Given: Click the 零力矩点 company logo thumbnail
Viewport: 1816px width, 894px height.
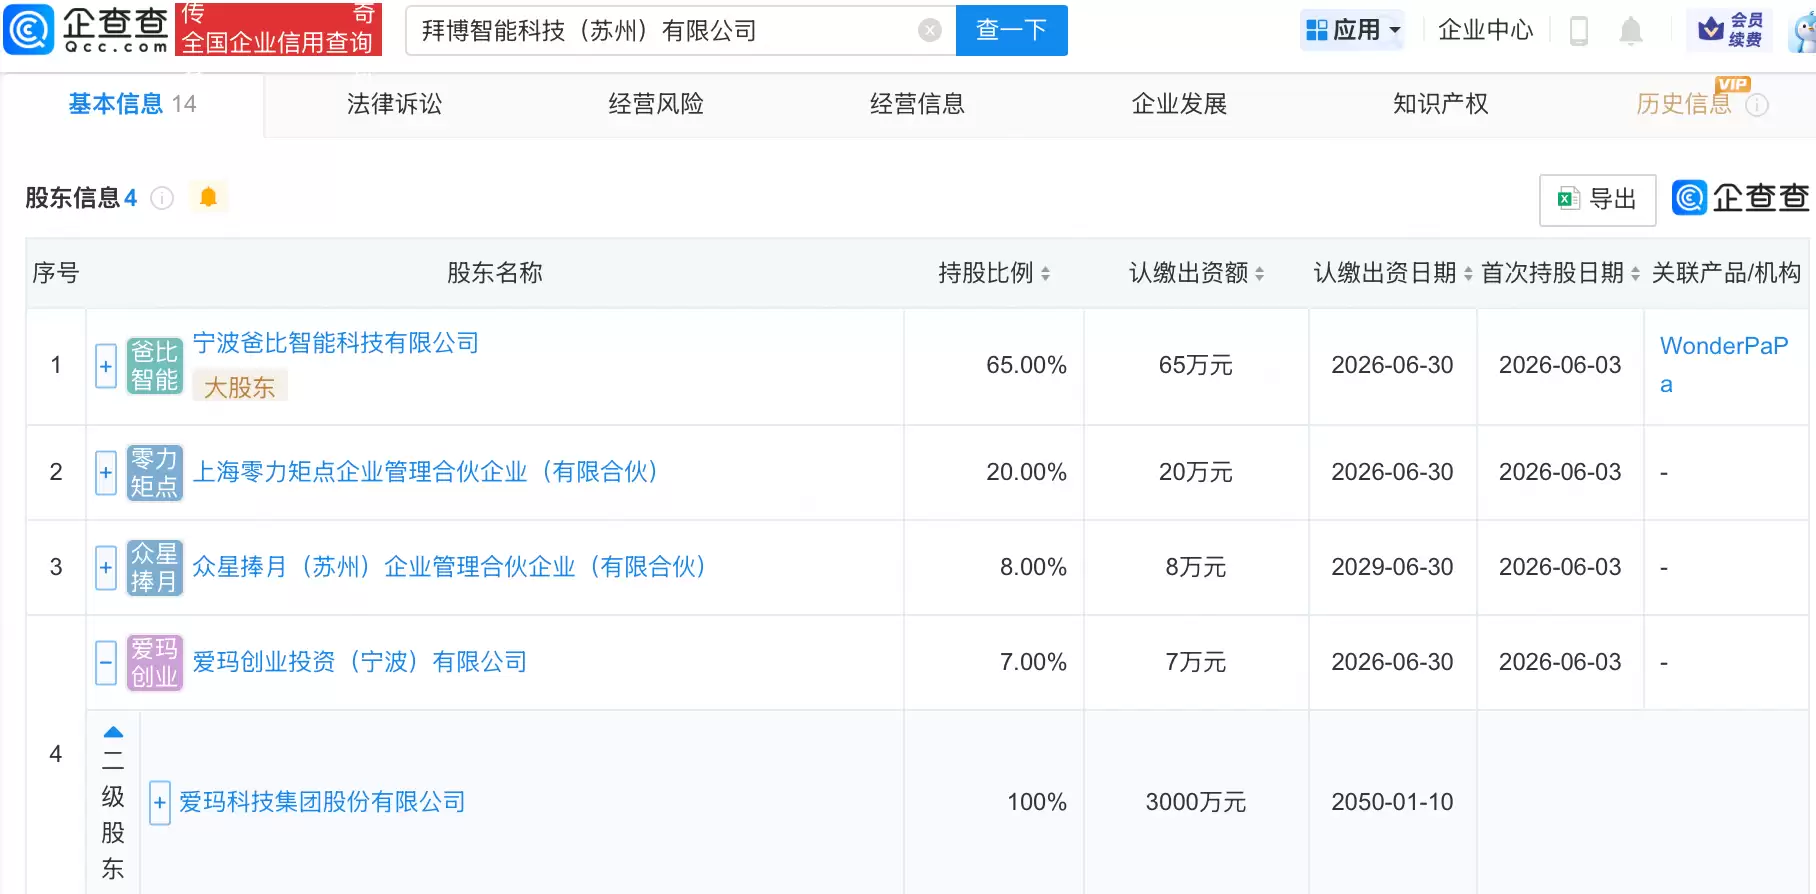Looking at the screenshot, I should [x=155, y=472].
